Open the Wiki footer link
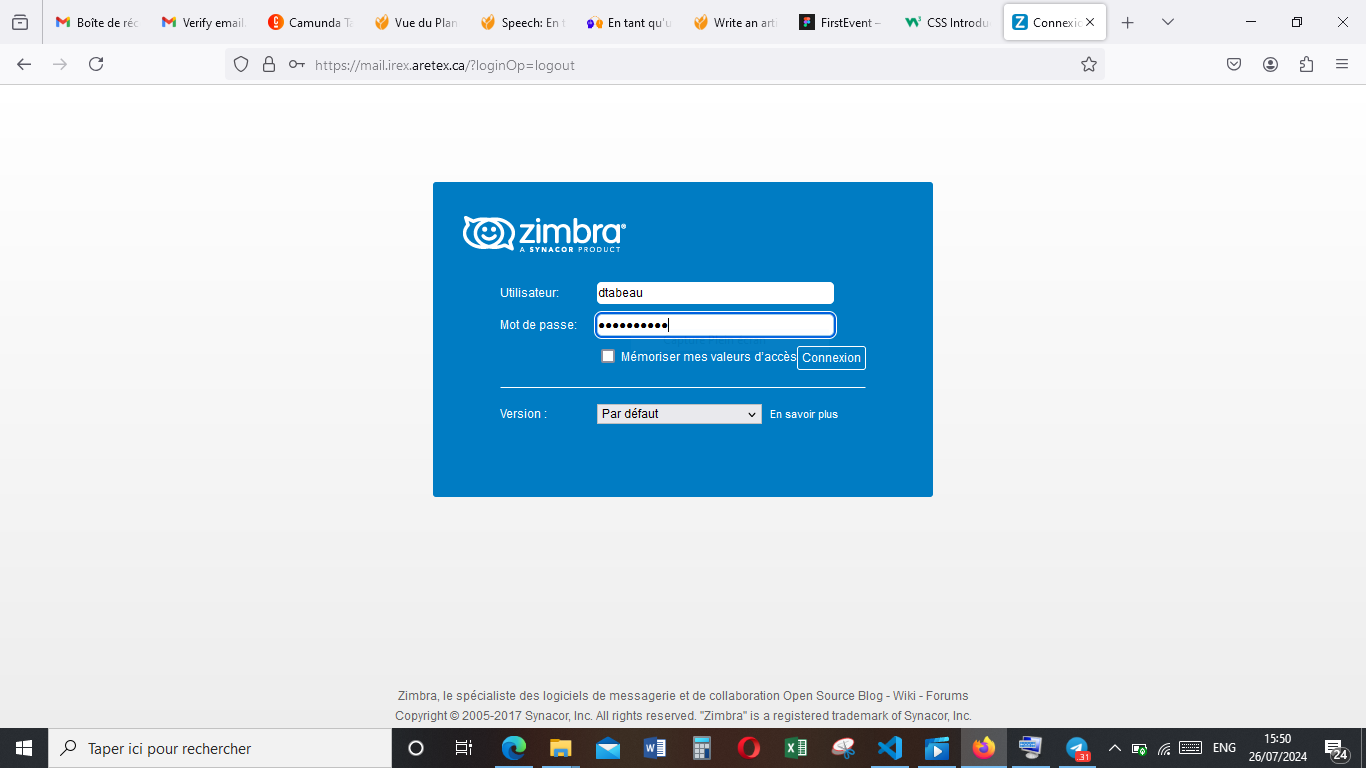 click(x=904, y=696)
